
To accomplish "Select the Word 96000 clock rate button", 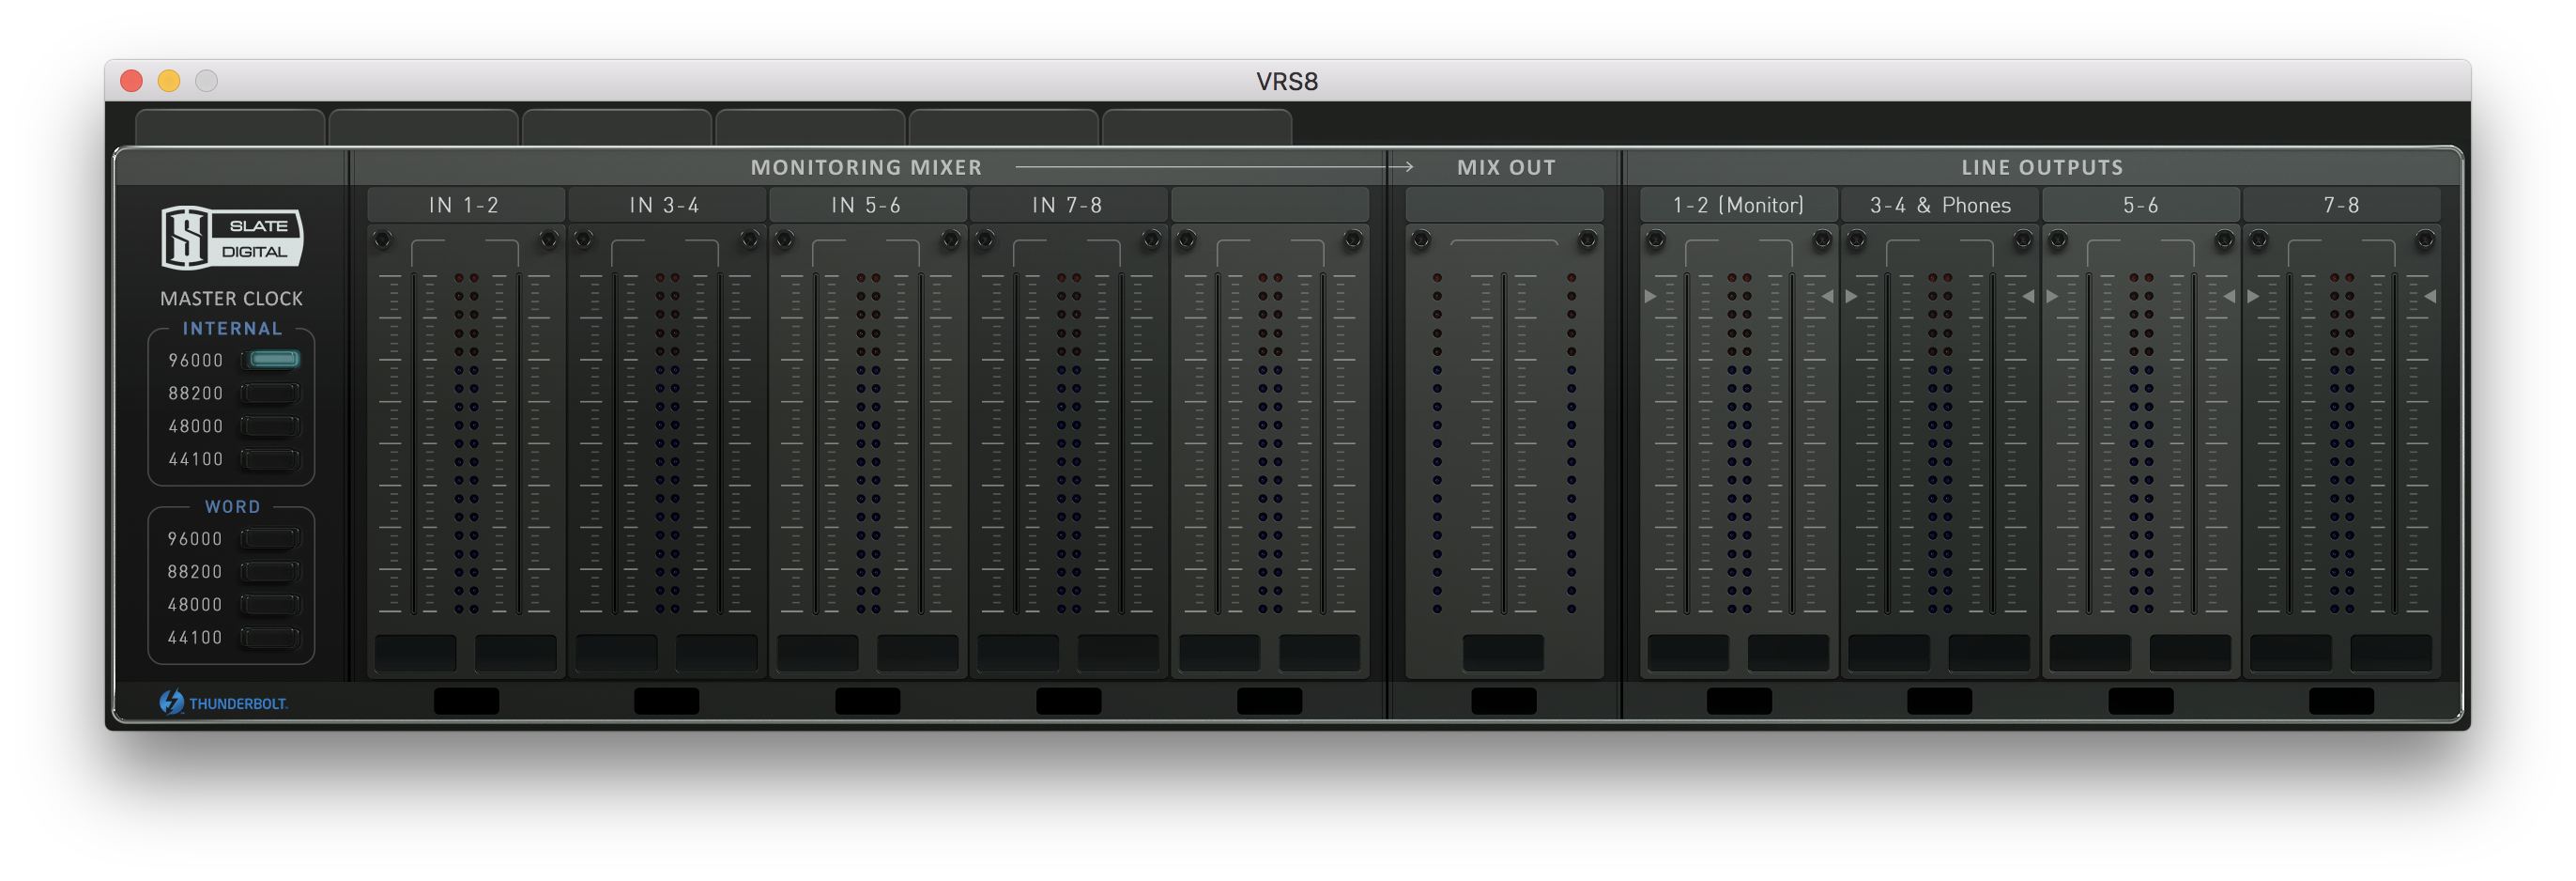I will point(272,538).
